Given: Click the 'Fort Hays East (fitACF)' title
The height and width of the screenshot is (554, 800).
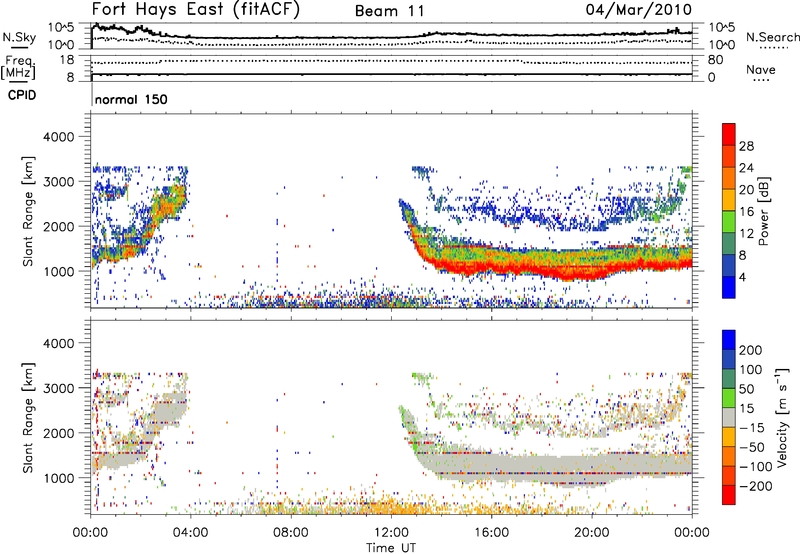Looking at the screenshot, I should coord(195,9).
